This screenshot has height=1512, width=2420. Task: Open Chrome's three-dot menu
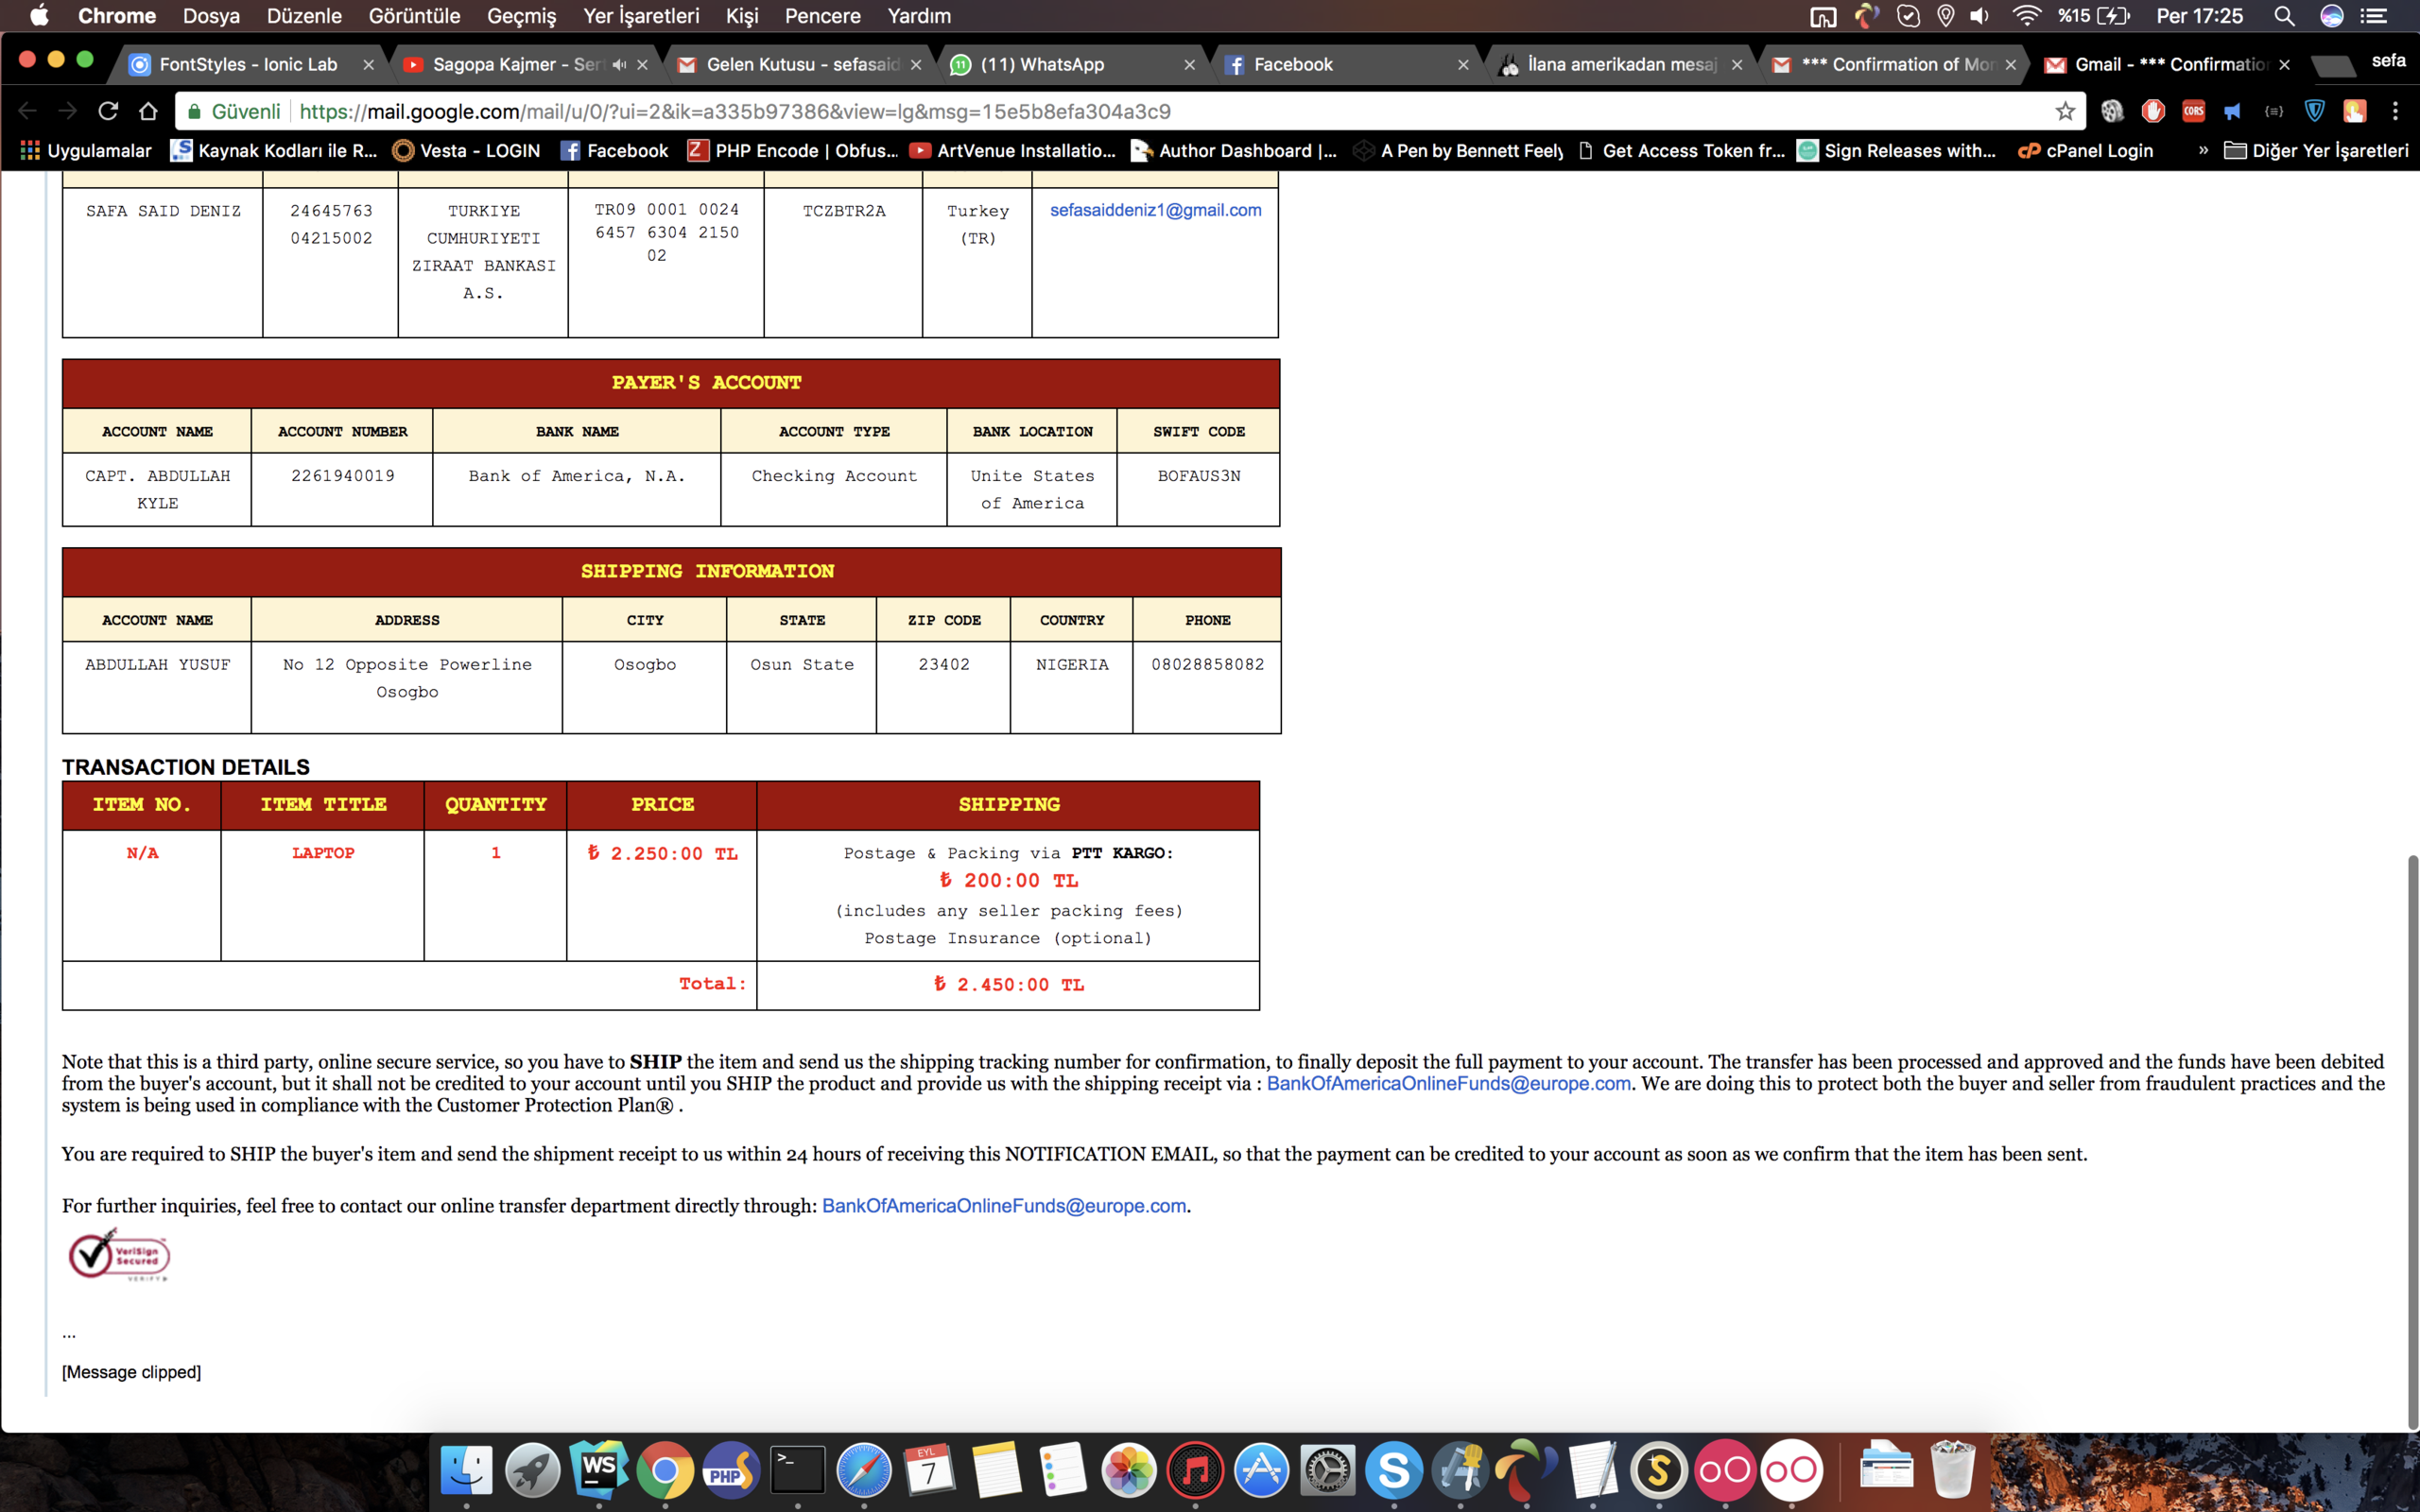(x=2395, y=111)
